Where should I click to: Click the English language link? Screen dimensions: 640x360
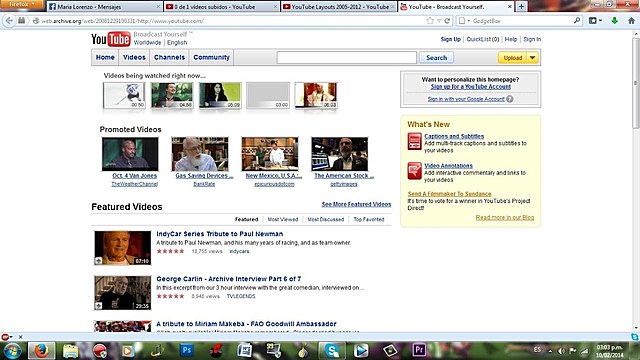tap(177, 42)
